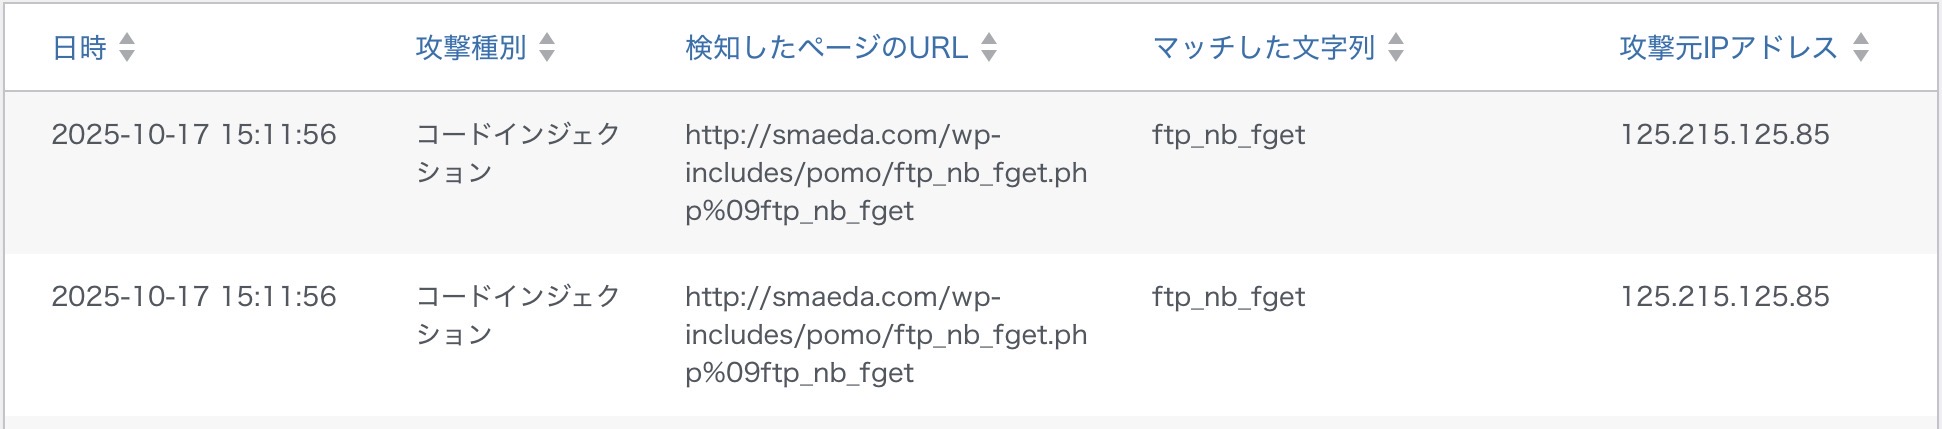The image size is (1942, 429).
Task: Click the second row's smaeda.com URL
Action: 885,335
